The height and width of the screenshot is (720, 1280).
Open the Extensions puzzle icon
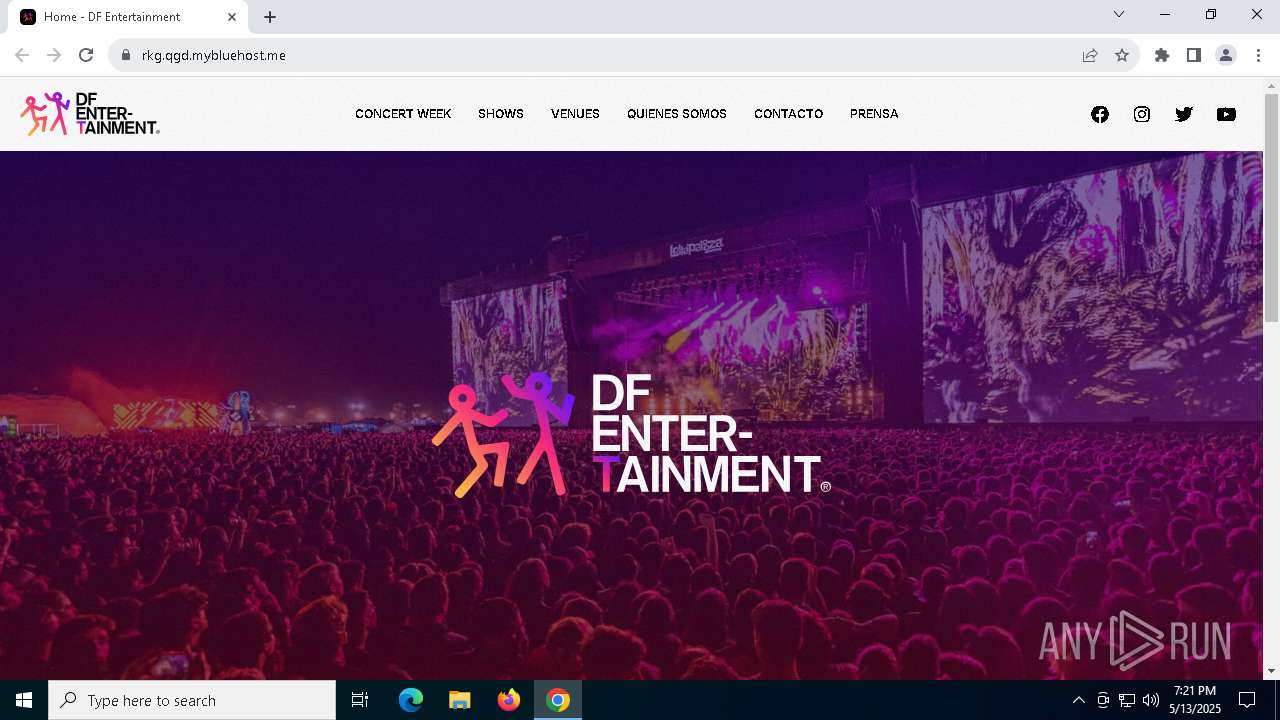pos(1162,55)
